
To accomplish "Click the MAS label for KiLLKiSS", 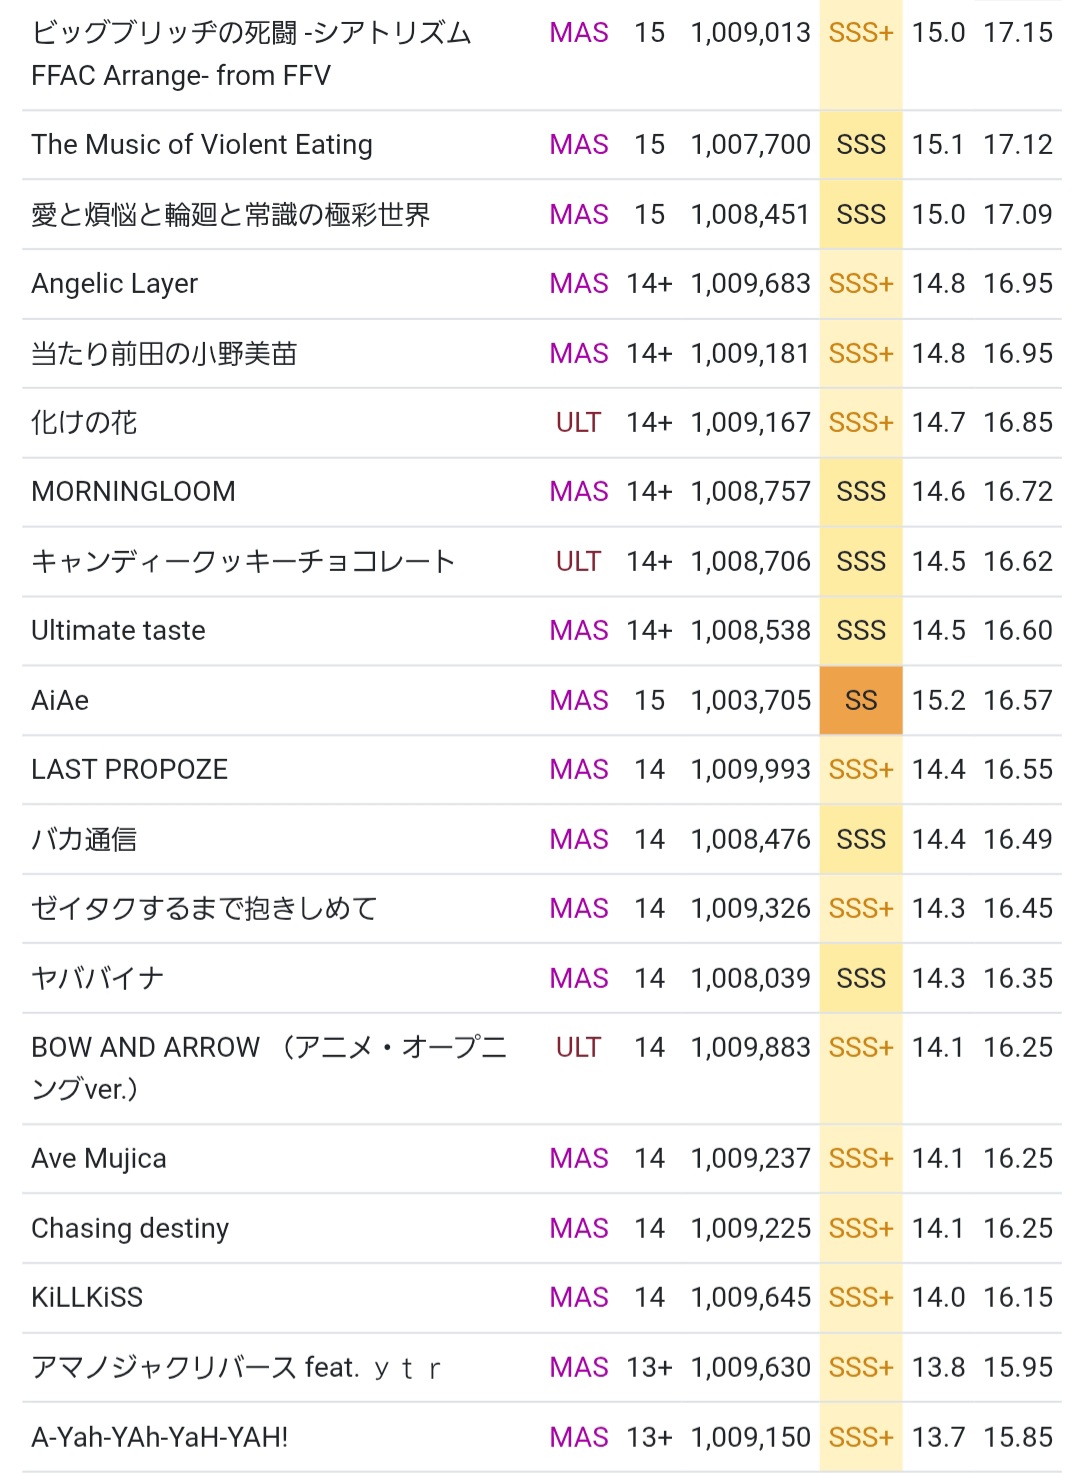I will pos(579,1298).
